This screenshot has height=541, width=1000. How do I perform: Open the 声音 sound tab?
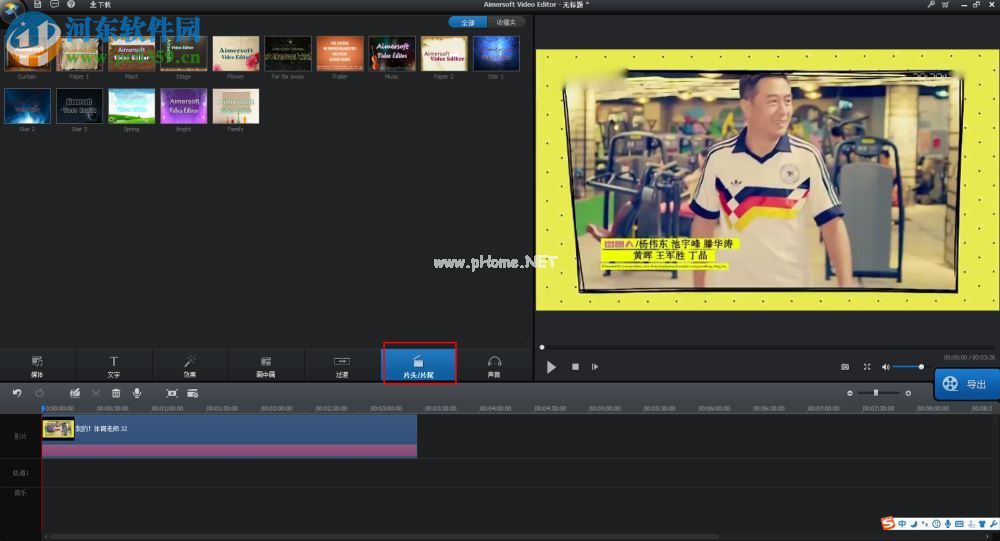click(494, 366)
